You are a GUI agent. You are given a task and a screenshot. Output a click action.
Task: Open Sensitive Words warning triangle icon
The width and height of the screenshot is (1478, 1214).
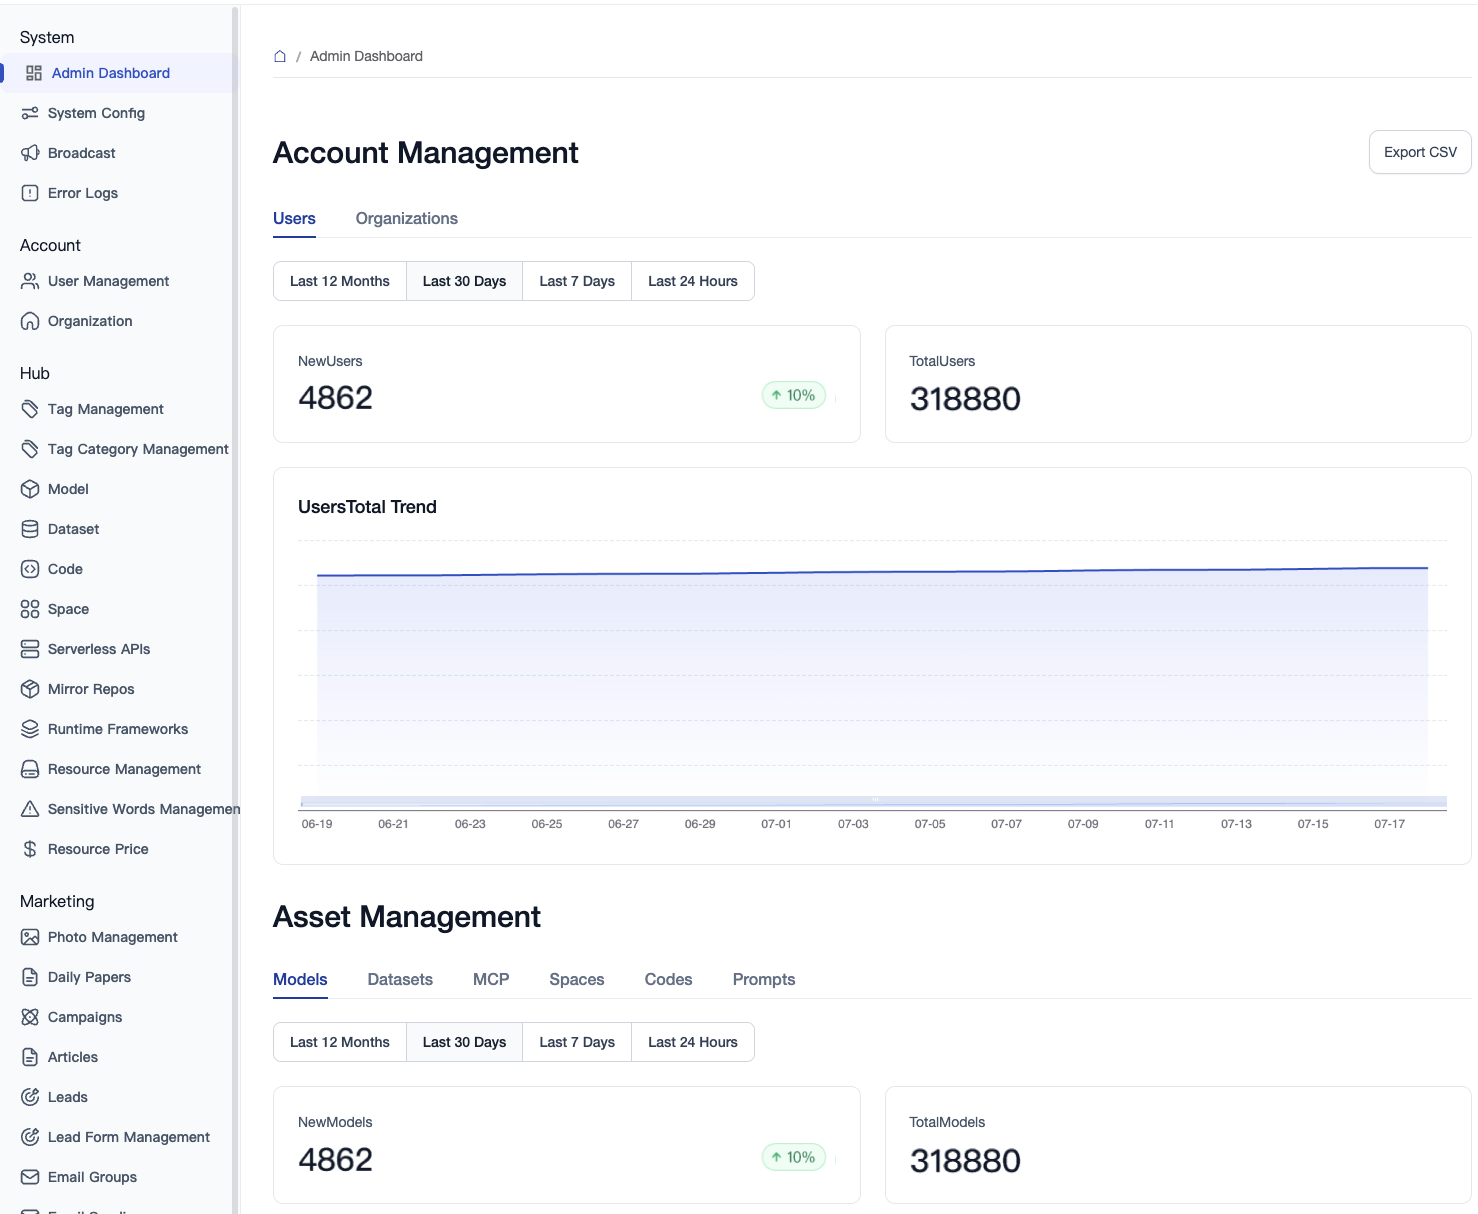click(x=30, y=809)
